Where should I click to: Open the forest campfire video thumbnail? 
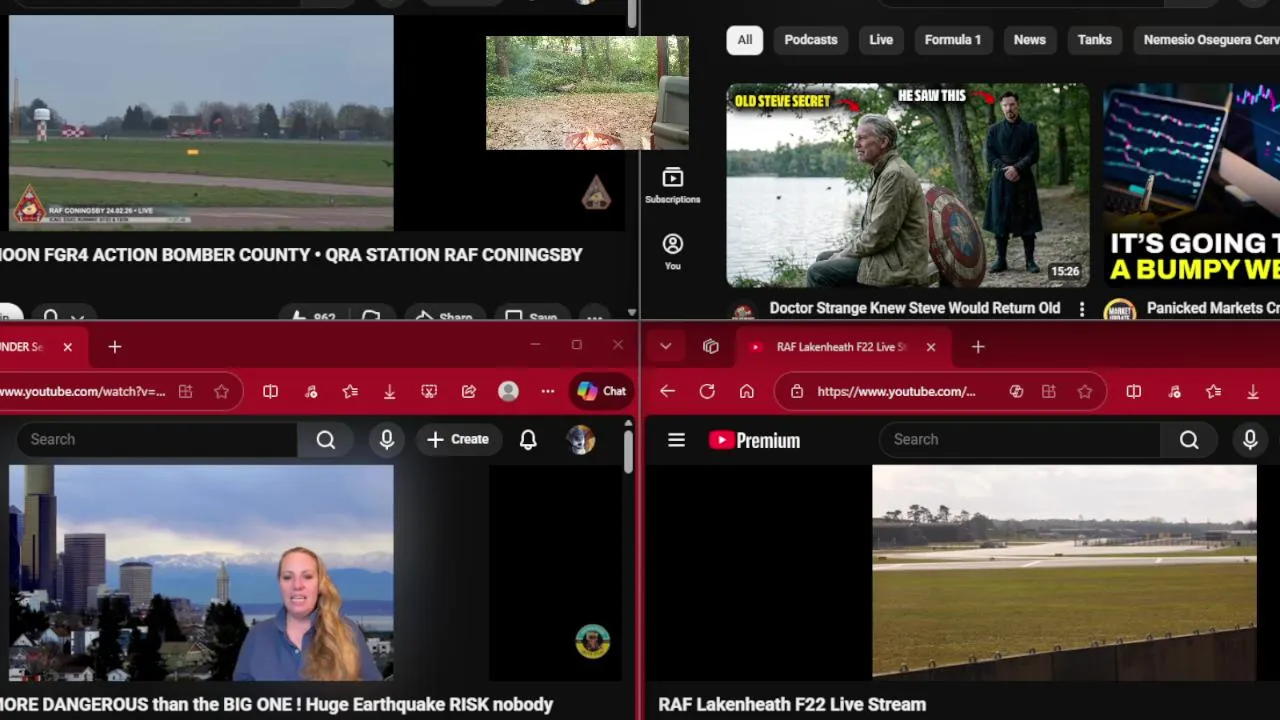pyautogui.click(x=587, y=93)
